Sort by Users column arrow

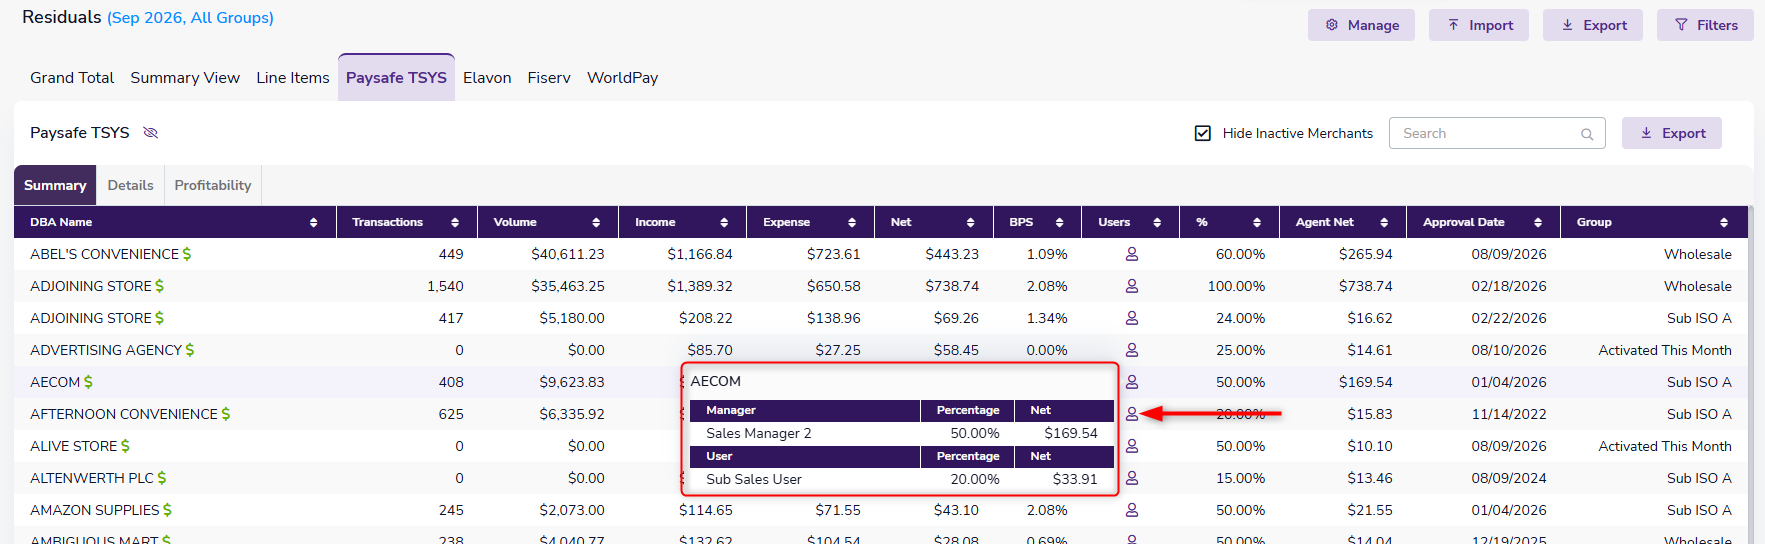click(x=1157, y=222)
